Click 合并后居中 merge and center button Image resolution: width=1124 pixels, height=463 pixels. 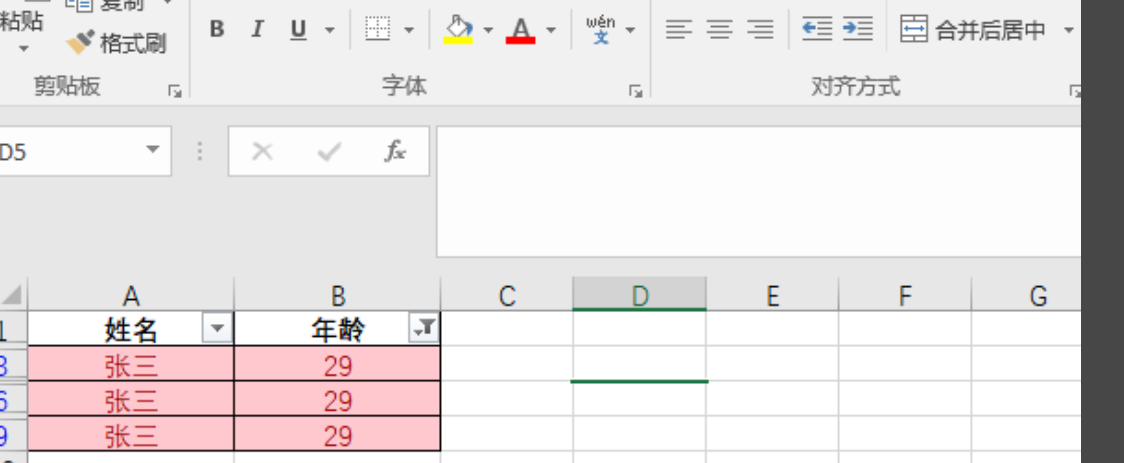click(x=973, y=29)
